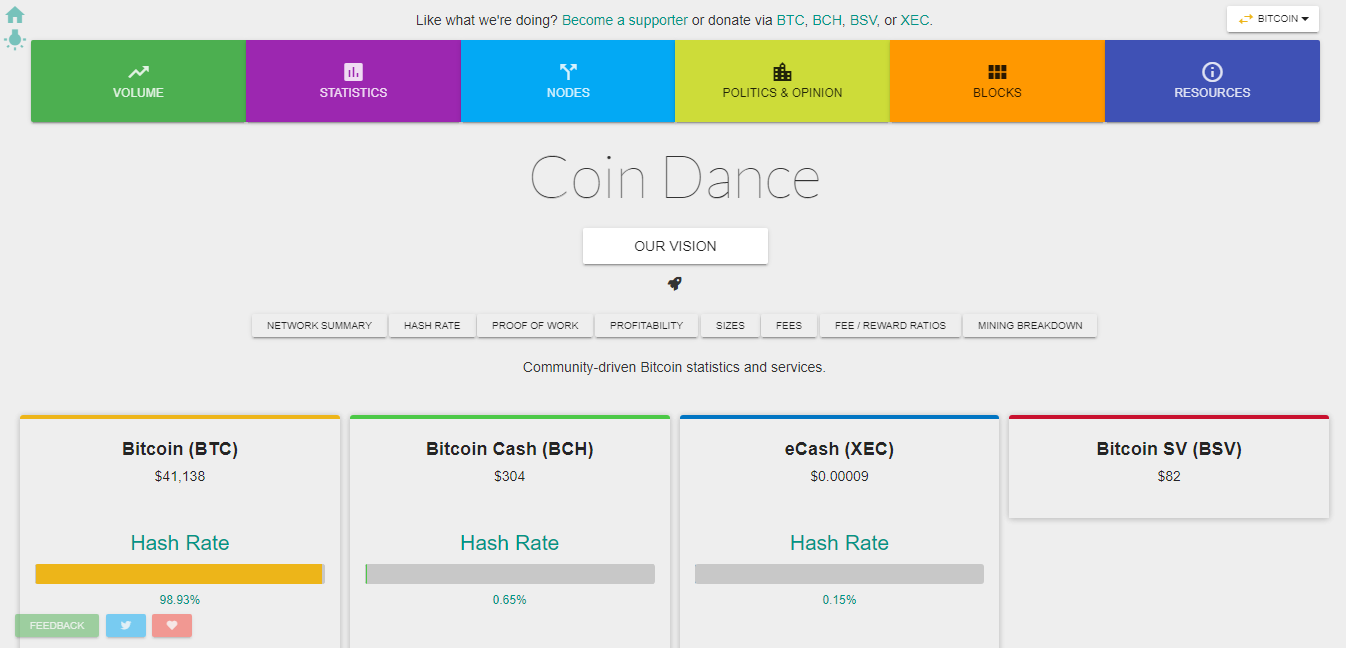
Task: Click the home icon at top left
Action: click(15, 15)
